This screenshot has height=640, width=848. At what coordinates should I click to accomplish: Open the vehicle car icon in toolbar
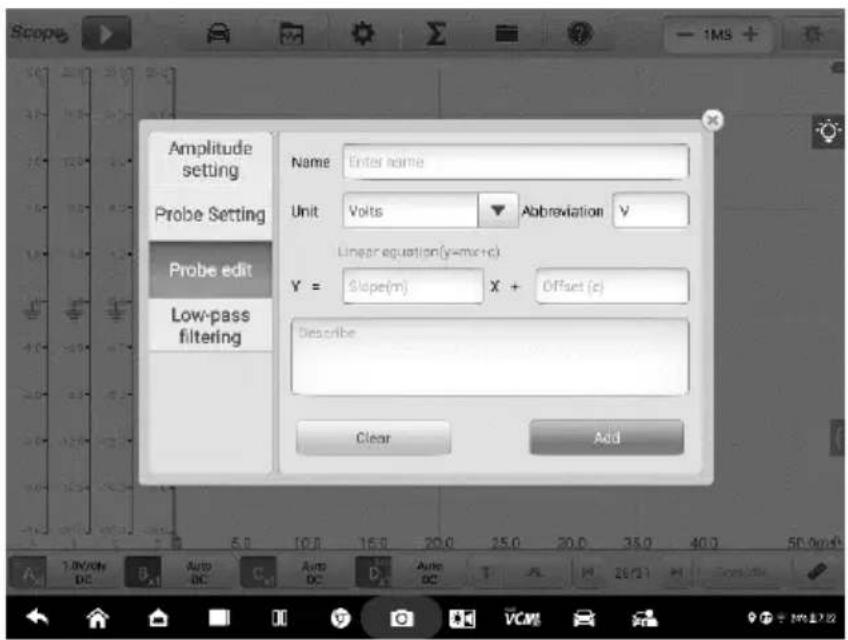(x=218, y=34)
